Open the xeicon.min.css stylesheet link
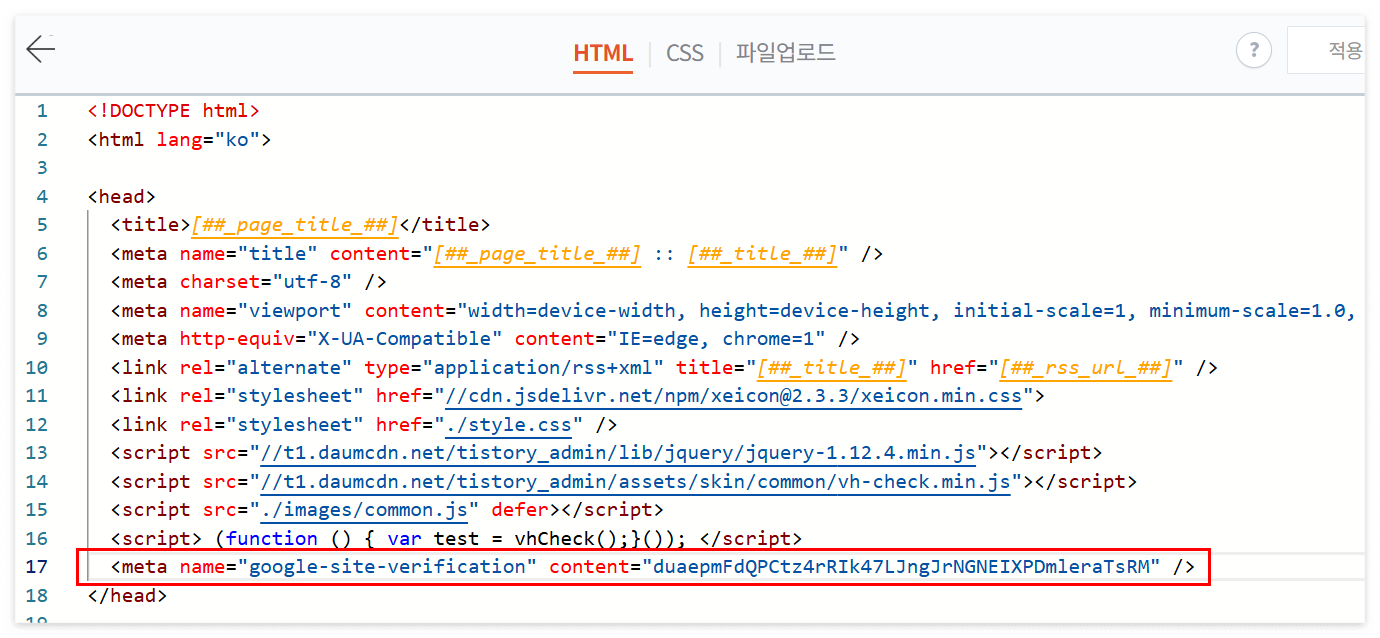The width and height of the screenshot is (1380, 638). pyautogui.click(x=742, y=395)
